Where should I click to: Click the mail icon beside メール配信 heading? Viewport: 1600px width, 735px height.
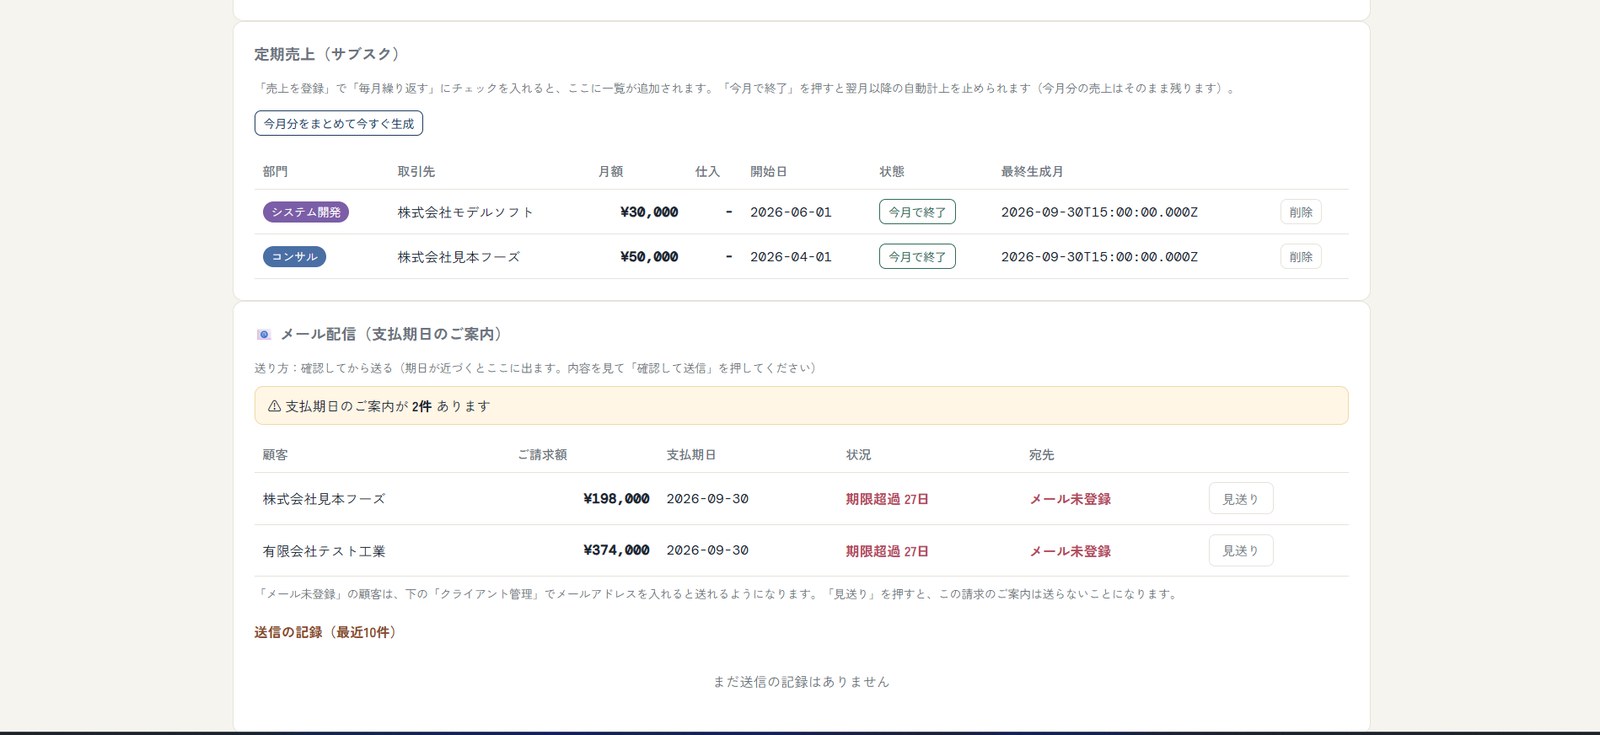pos(264,335)
